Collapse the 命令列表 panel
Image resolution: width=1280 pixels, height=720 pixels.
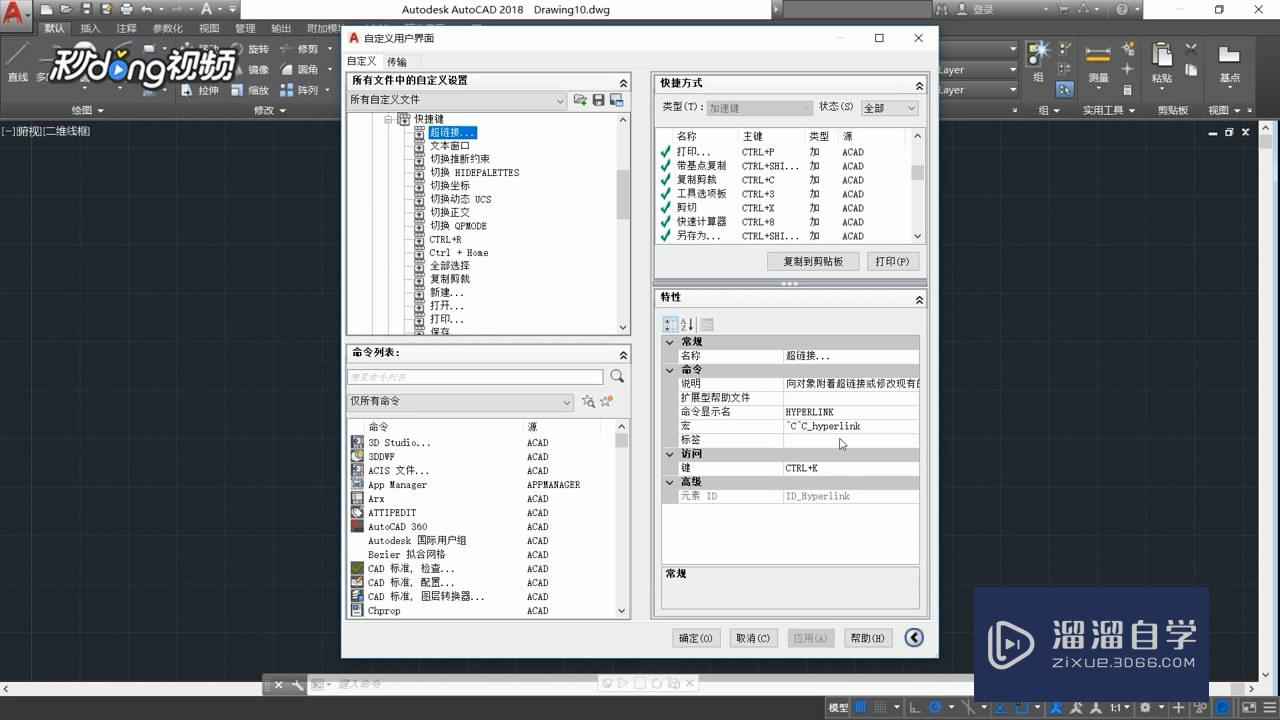(624, 355)
